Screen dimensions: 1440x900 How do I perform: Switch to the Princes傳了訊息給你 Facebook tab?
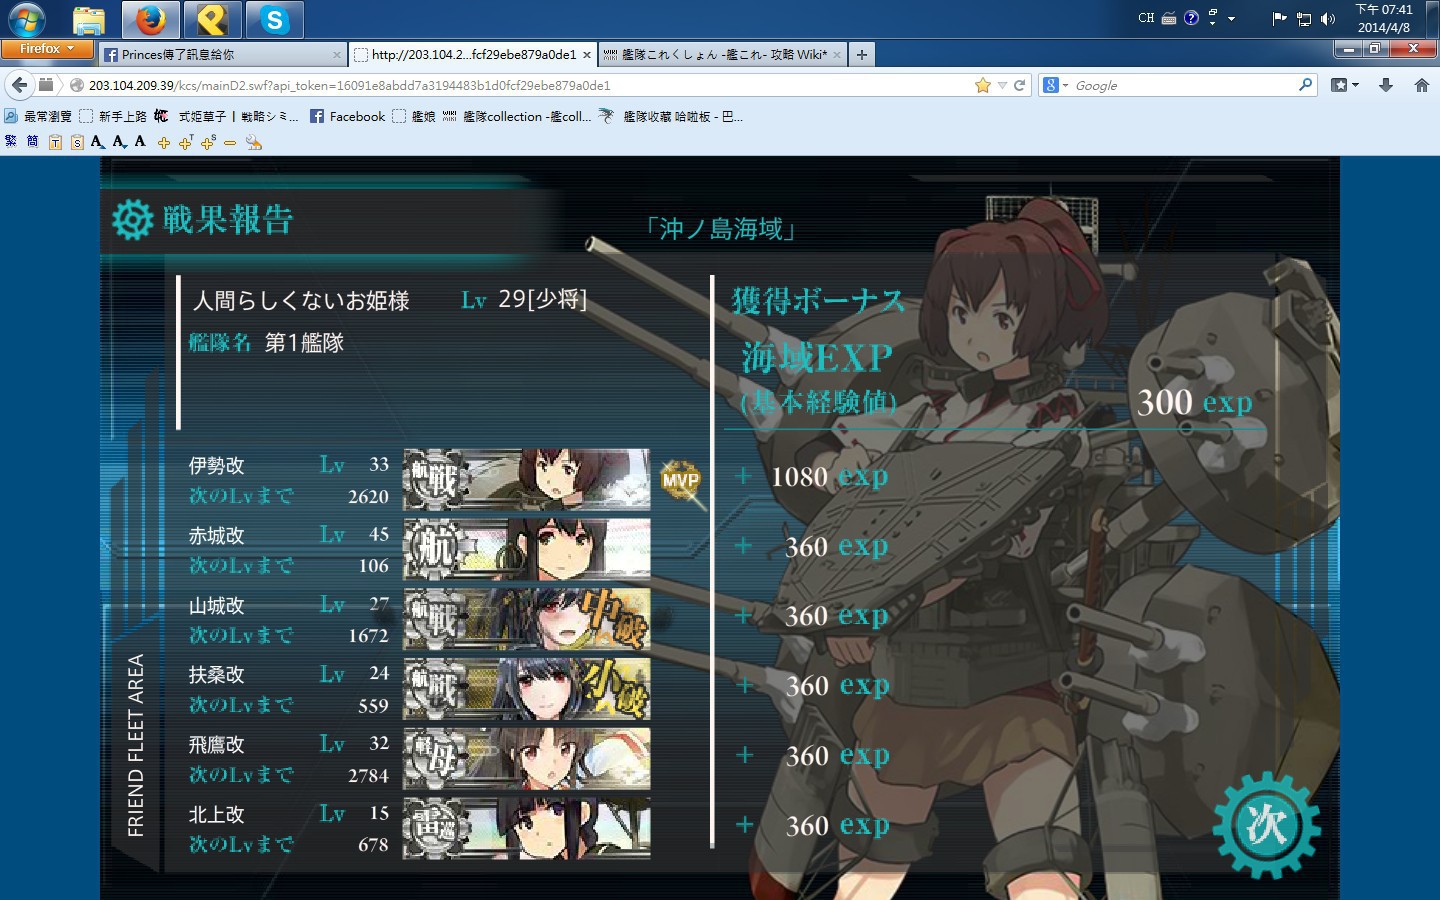point(223,55)
